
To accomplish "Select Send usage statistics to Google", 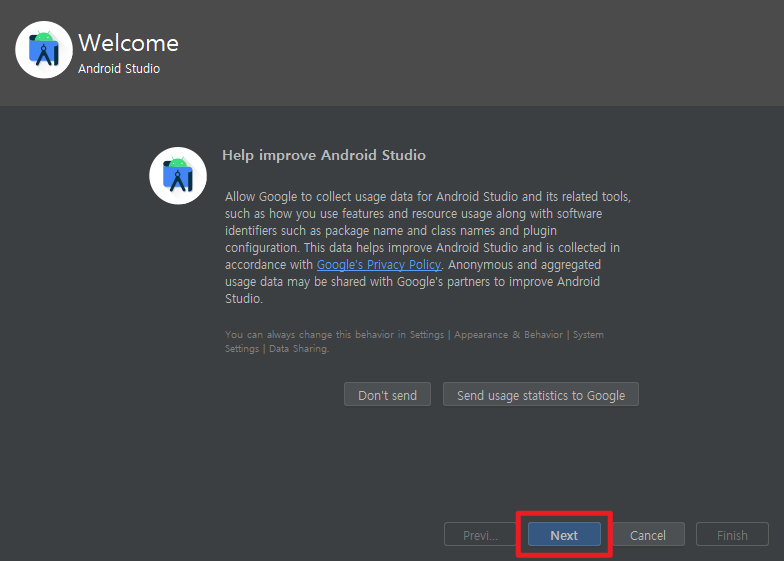I will coord(540,394).
